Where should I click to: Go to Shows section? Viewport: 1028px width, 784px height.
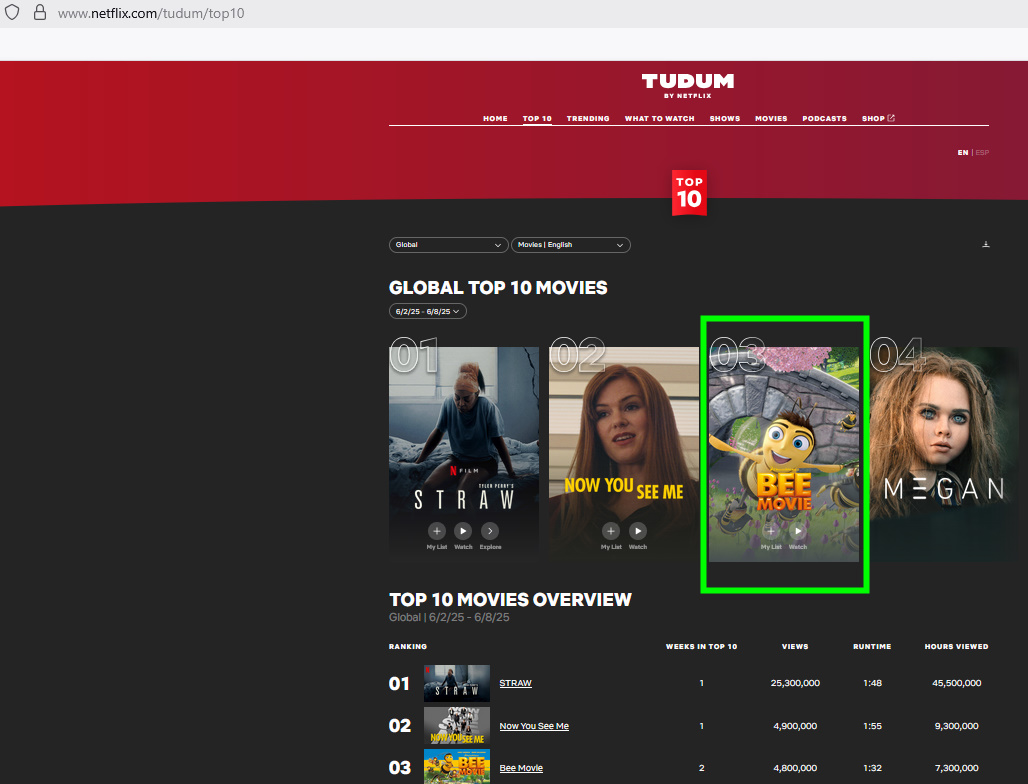(x=724, y=119)
